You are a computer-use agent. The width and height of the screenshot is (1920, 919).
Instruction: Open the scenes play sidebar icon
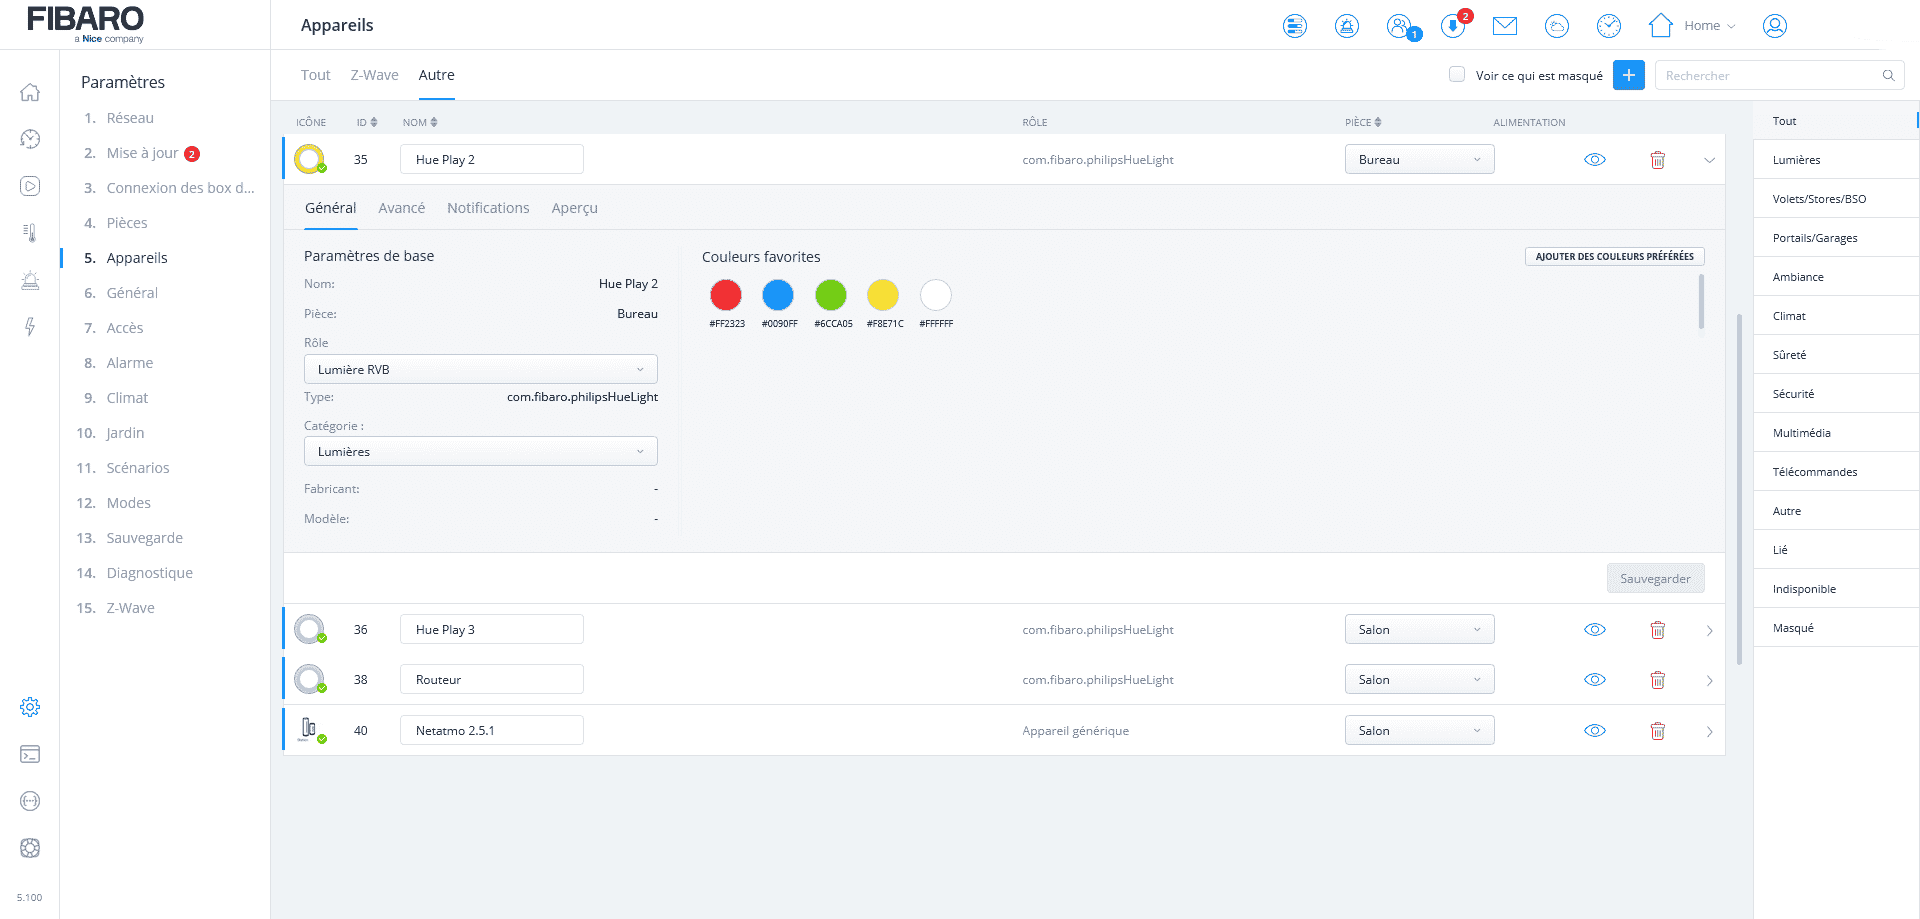[x=30, y=186]
